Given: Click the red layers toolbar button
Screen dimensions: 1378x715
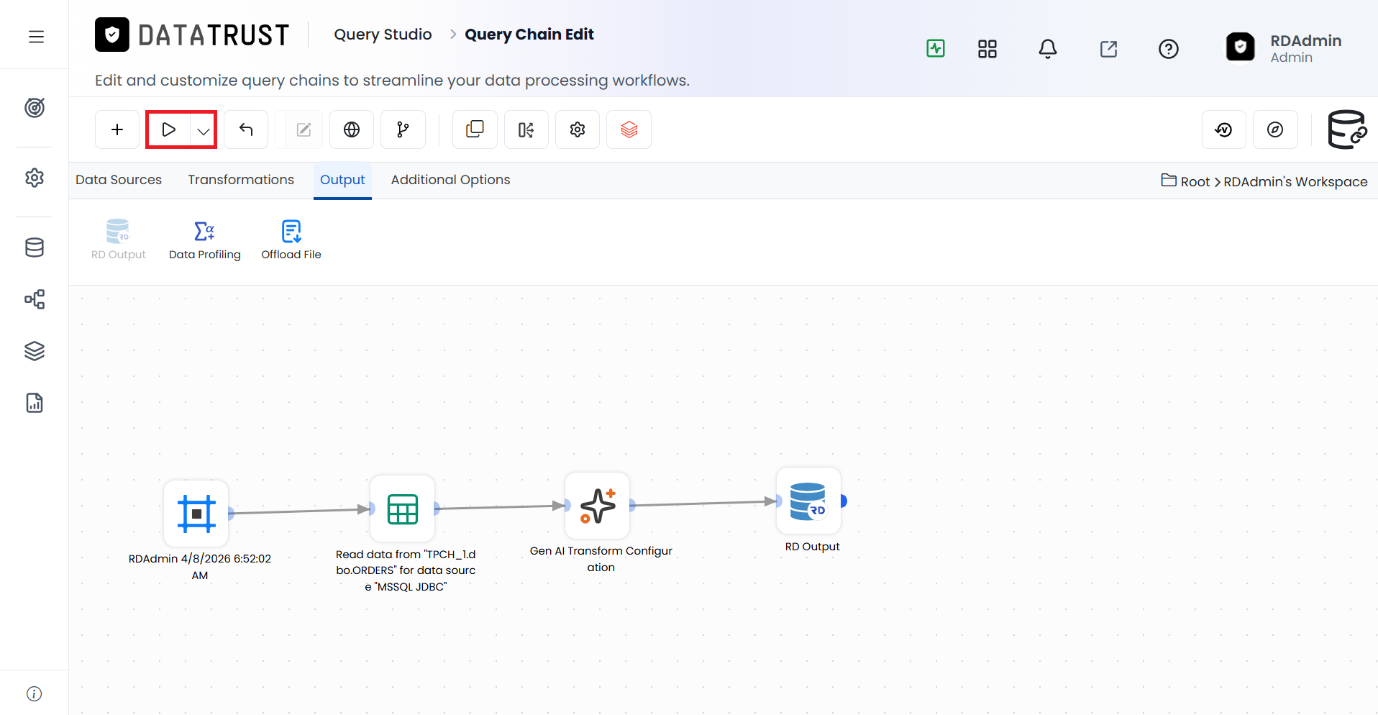Looking at the screenshot, I should [x=629, y=130].
